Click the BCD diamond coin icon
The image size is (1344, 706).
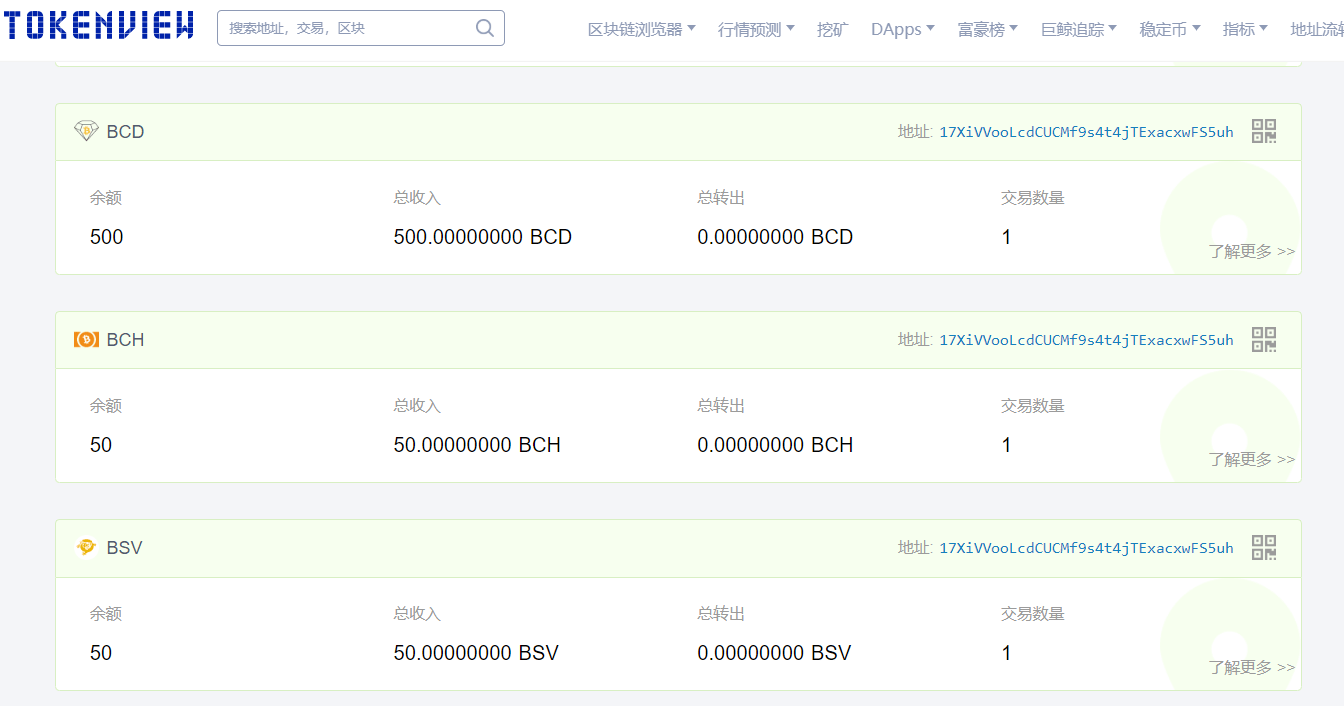(x=86, y=131)
